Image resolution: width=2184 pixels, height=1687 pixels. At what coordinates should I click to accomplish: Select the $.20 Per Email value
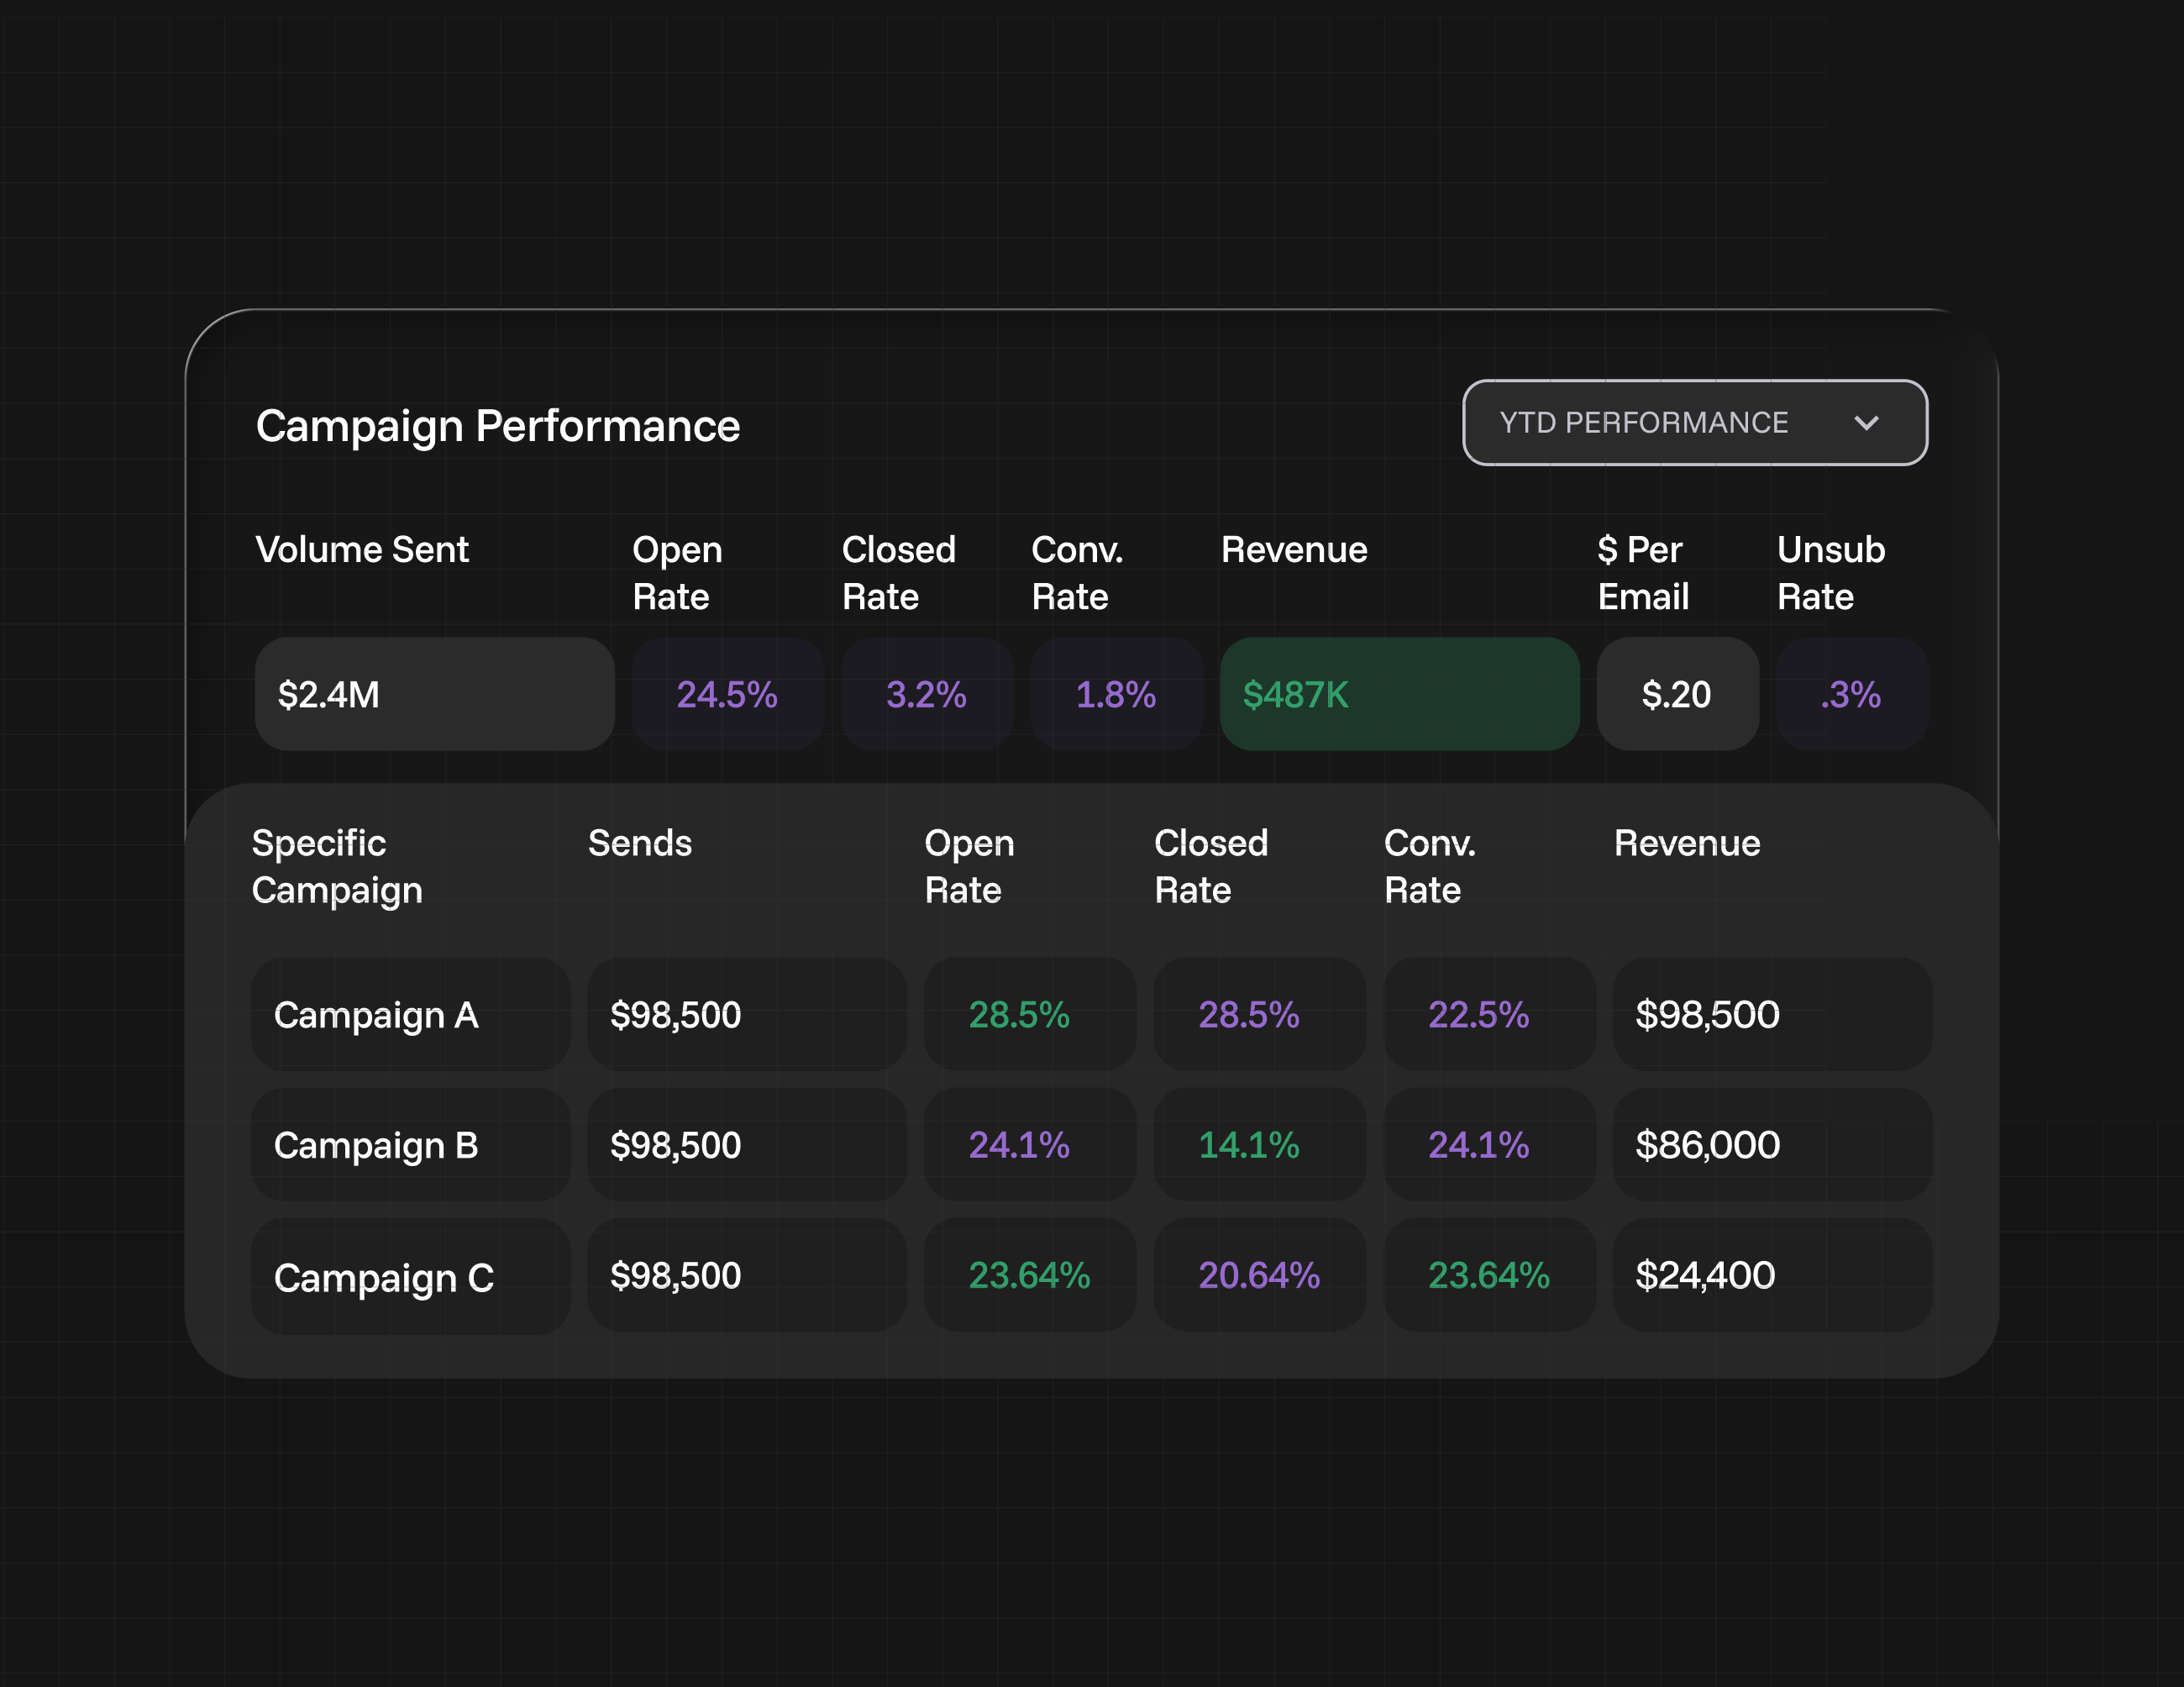pyautogui.click(x=1677, y=694)
